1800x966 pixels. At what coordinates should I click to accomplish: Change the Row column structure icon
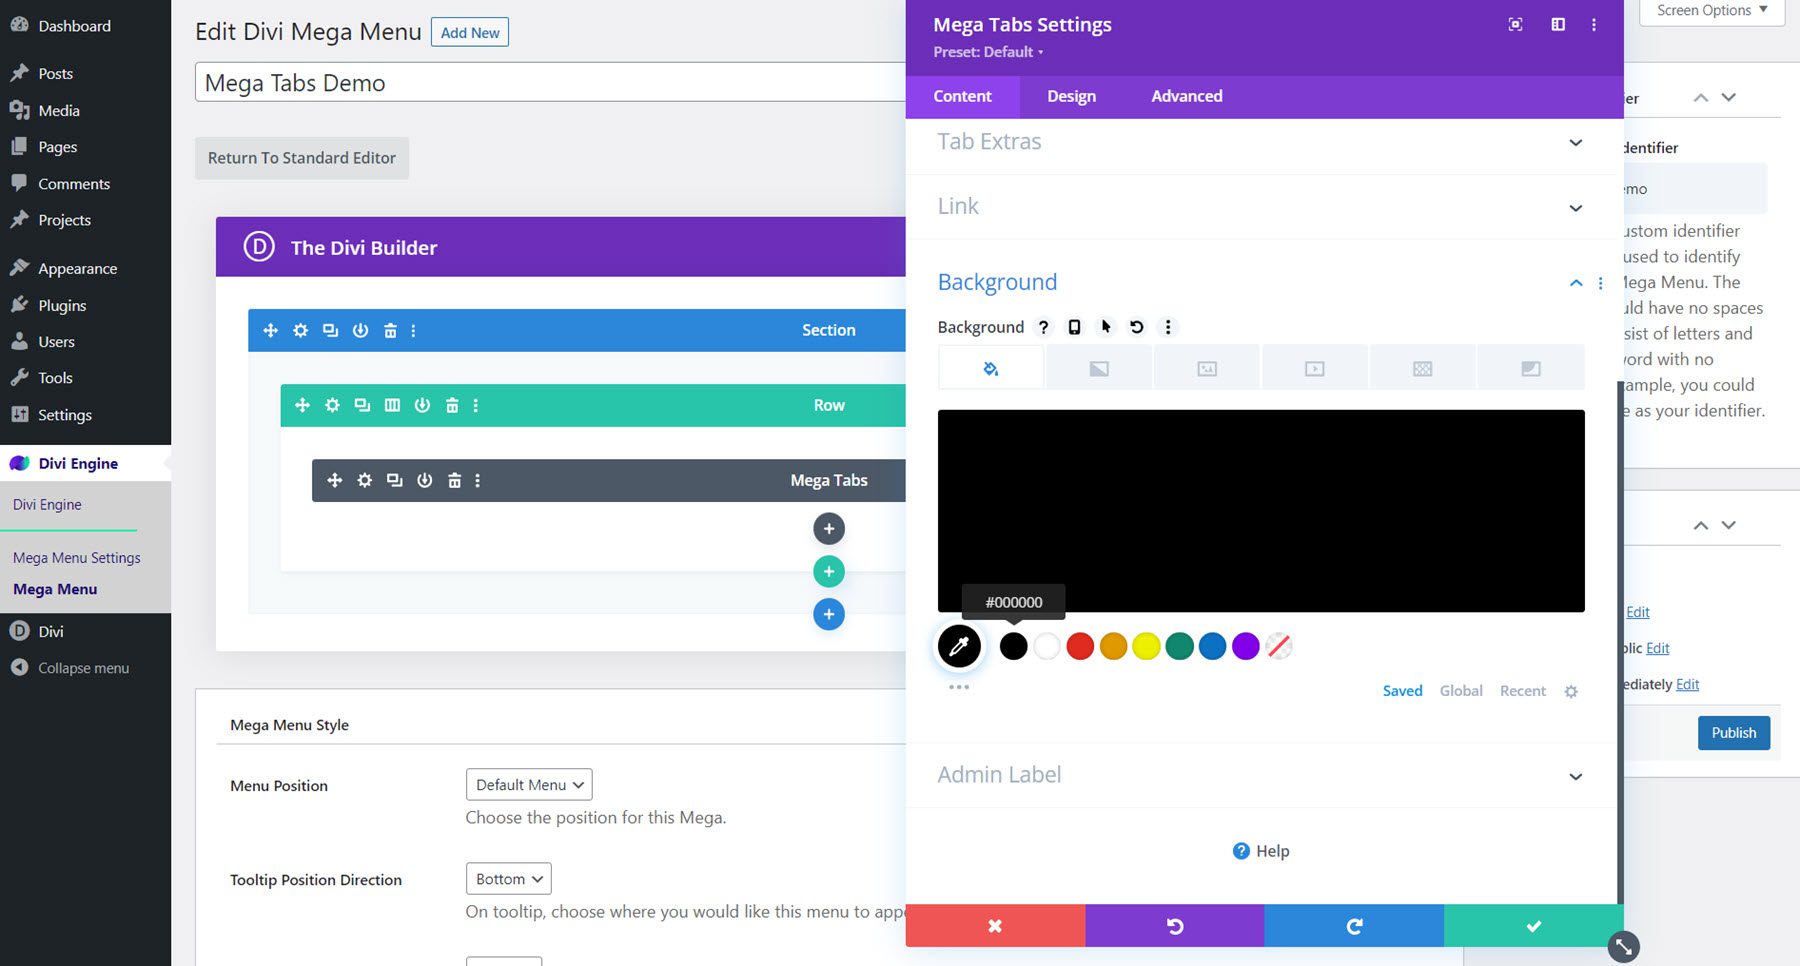tap(392, 405)
